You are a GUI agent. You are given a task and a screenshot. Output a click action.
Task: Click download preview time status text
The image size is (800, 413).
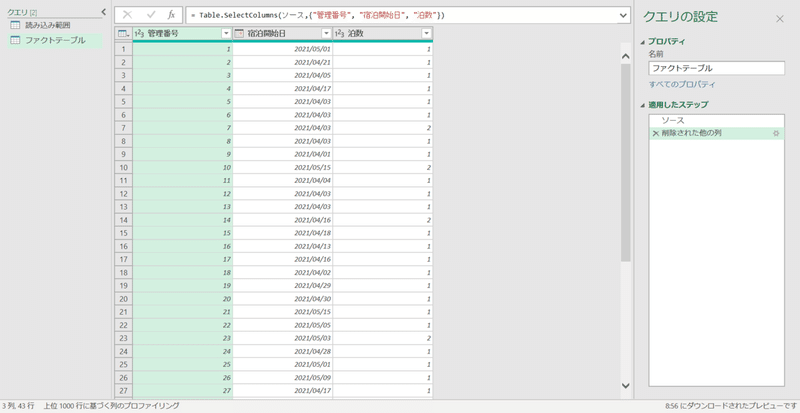[x=731, y=406]
